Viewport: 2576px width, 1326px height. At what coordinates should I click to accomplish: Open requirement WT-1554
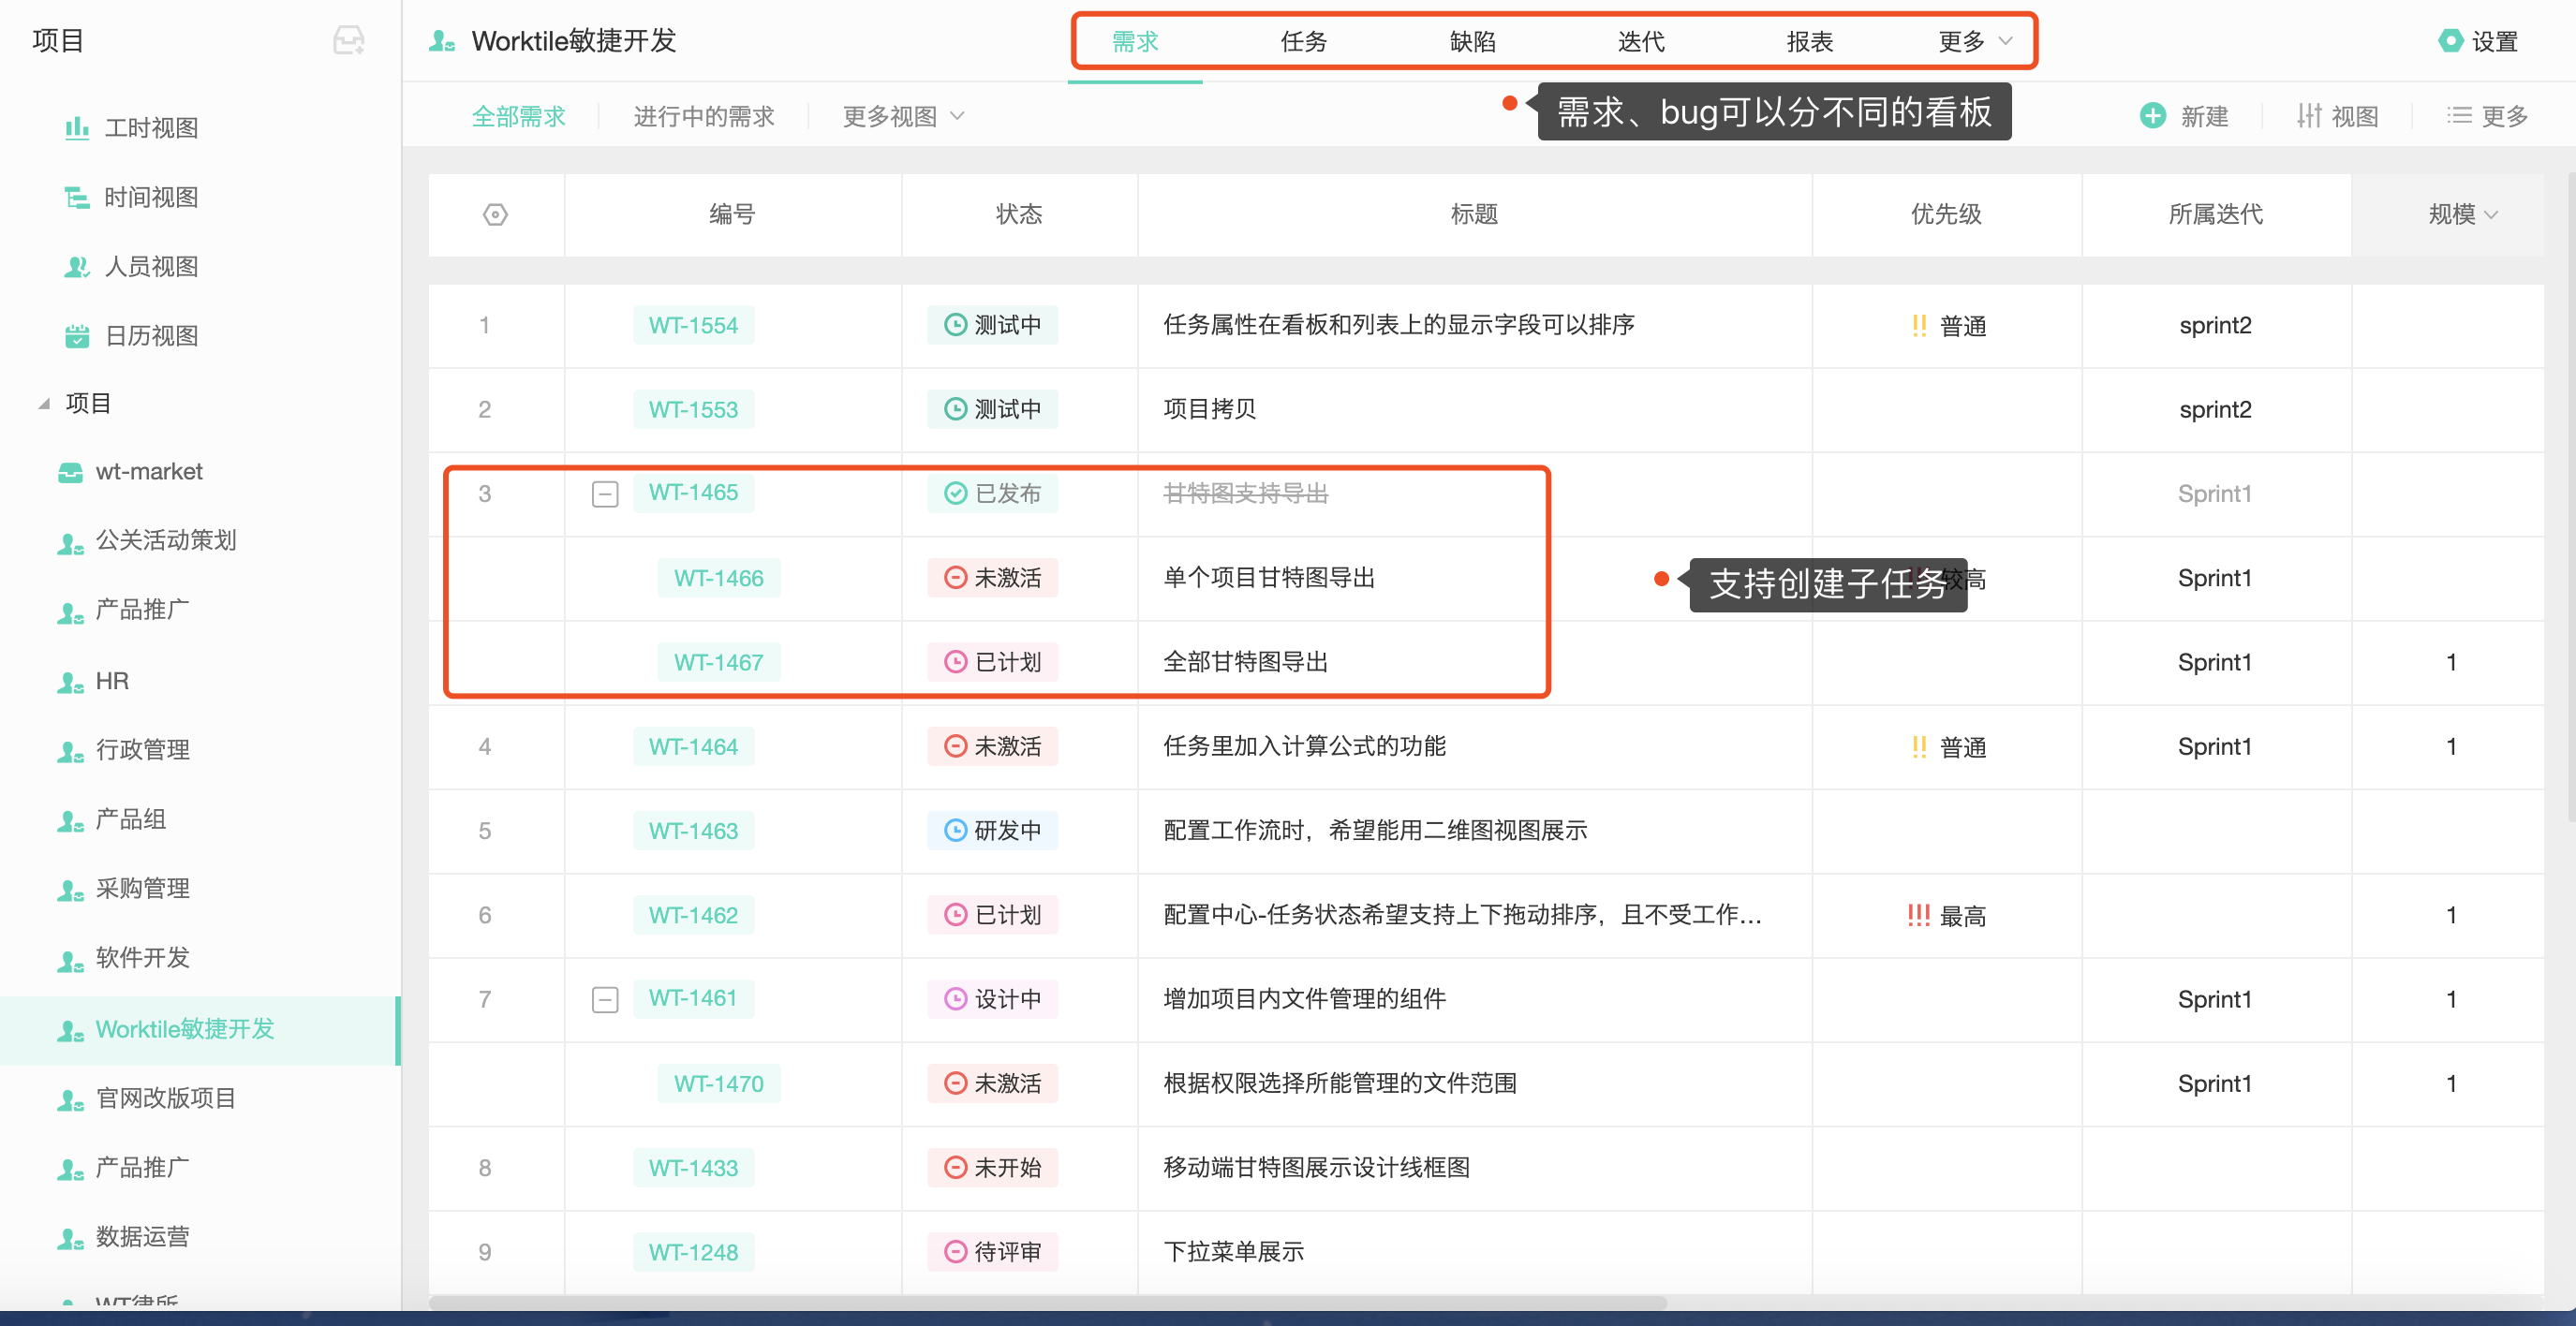[x=693, y=325]
